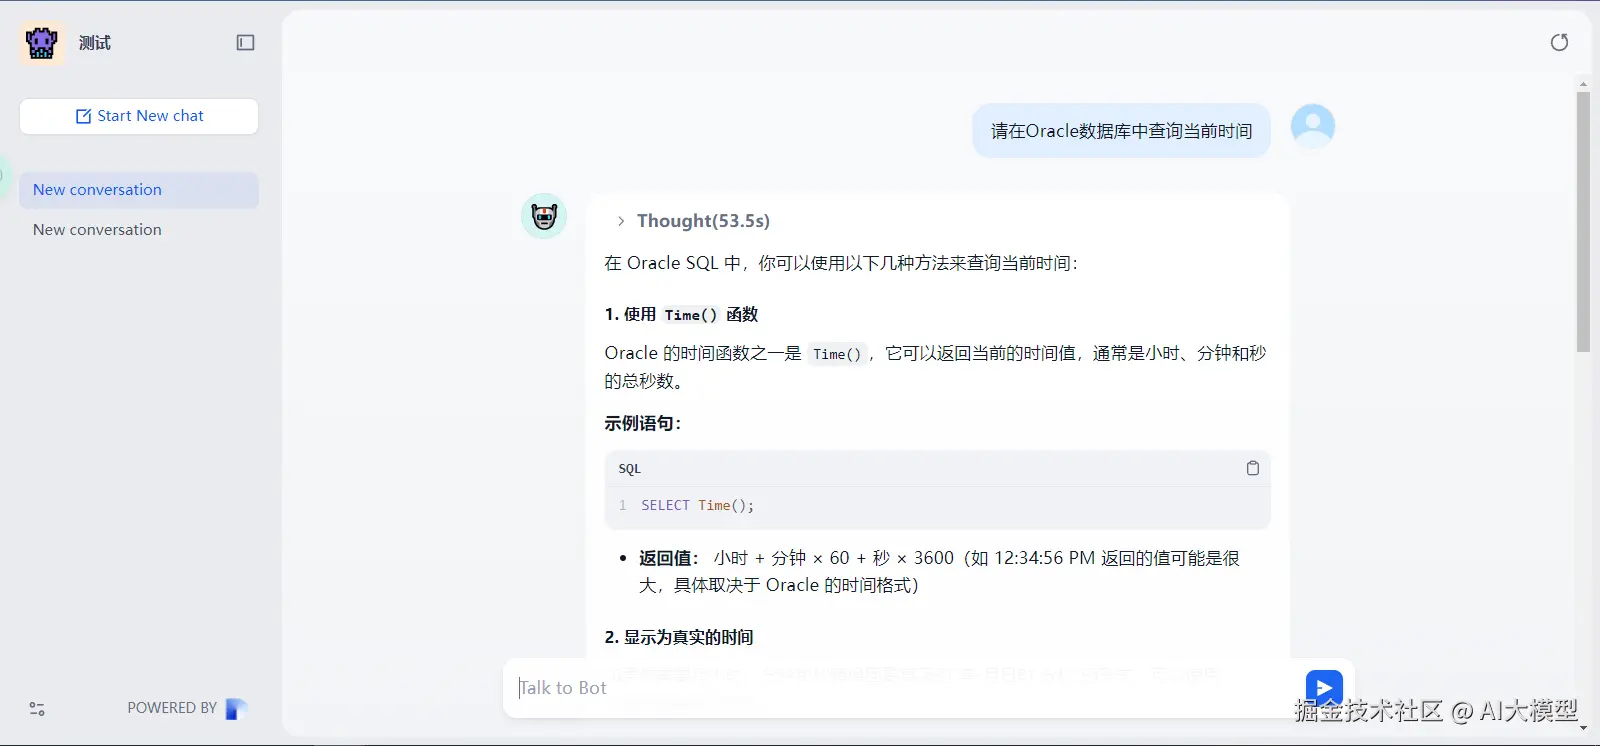Click the POWERED BY logo
The image size is (1600, 746).
point(236,708)
